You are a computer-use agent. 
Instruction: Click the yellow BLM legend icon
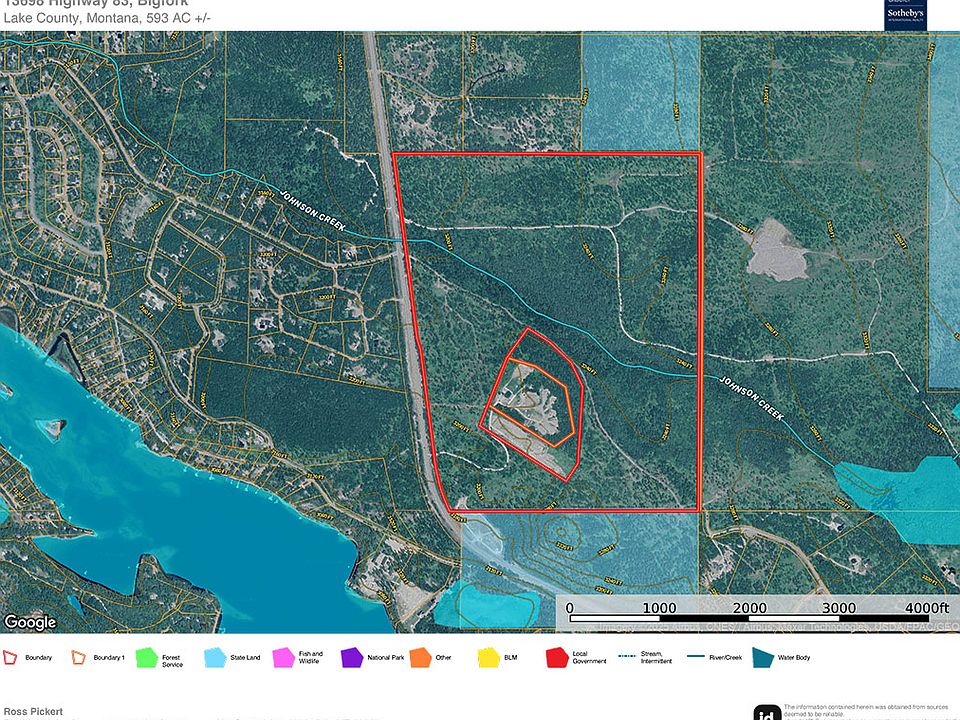coord(489,657)
